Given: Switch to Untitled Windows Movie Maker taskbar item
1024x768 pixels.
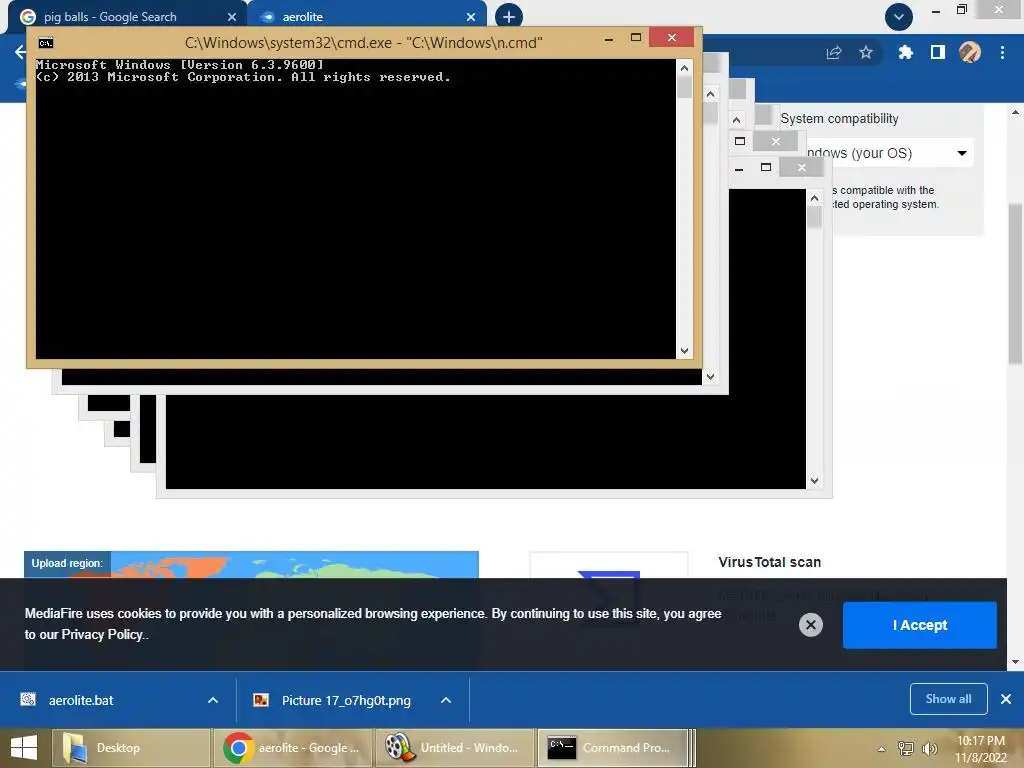Looking at the screenshot, I should tap(454, 748).
